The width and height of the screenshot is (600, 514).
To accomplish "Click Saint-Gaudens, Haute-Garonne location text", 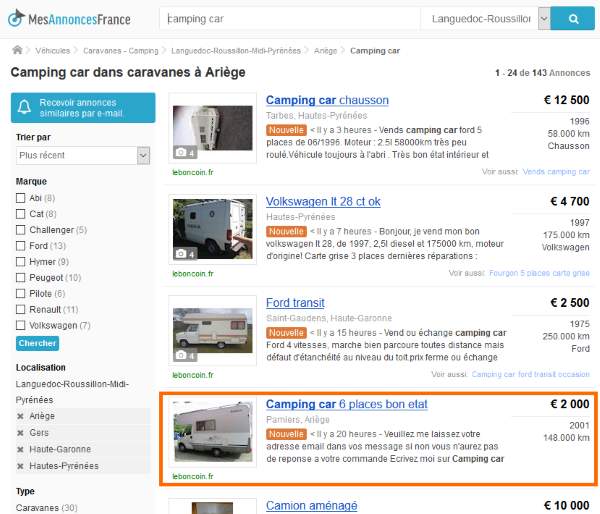I will (329, 318).
